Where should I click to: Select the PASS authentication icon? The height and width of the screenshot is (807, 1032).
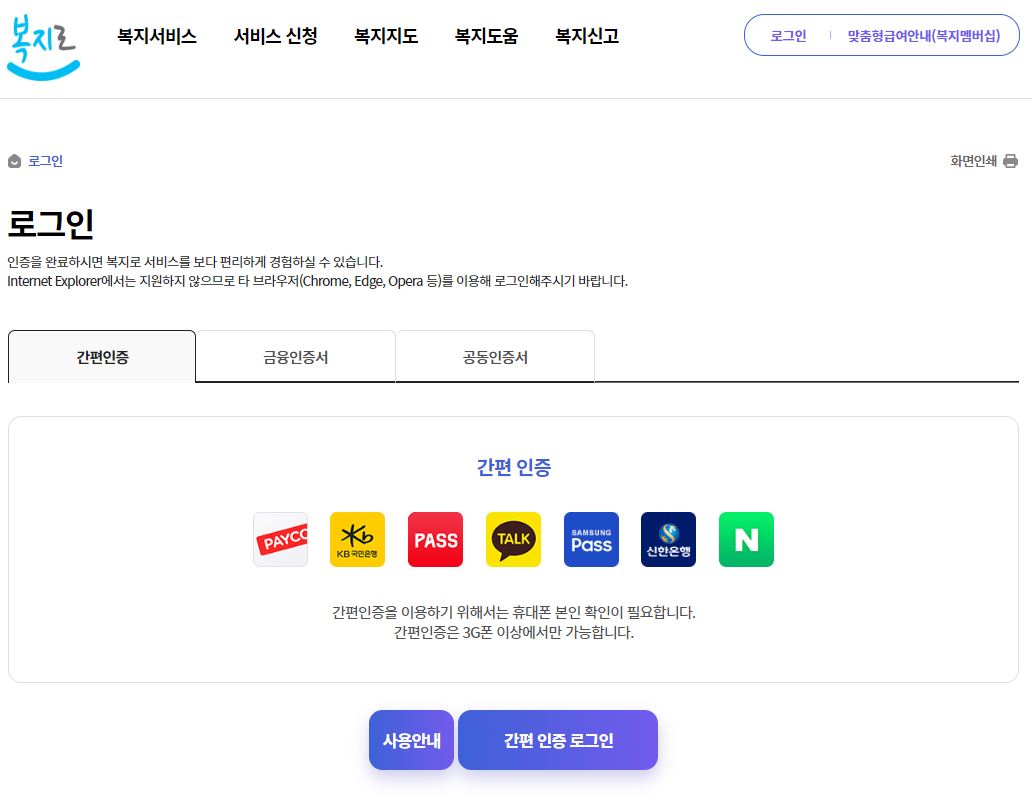coord(435,539)
